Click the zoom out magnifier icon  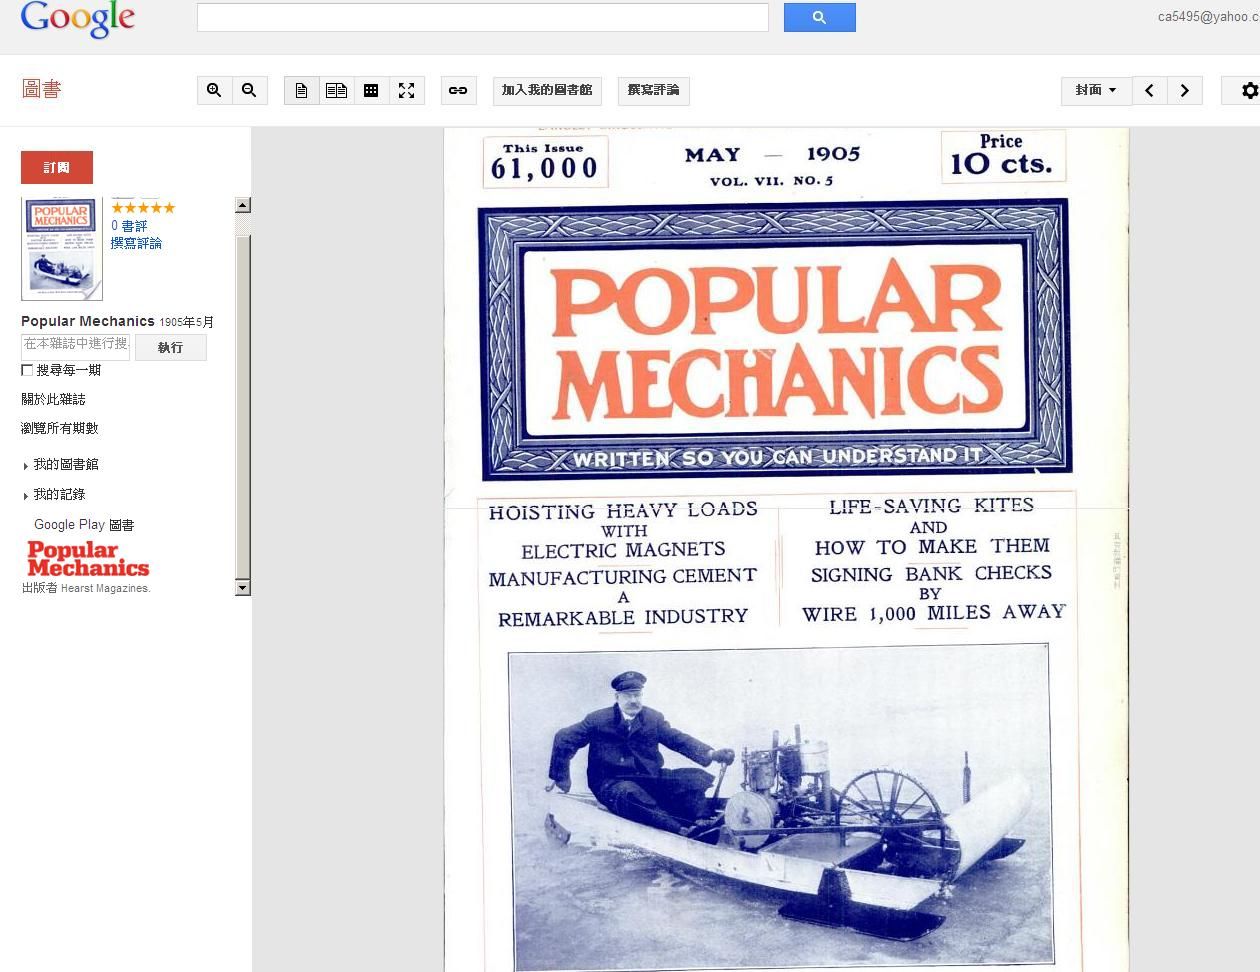pos(250,90)
